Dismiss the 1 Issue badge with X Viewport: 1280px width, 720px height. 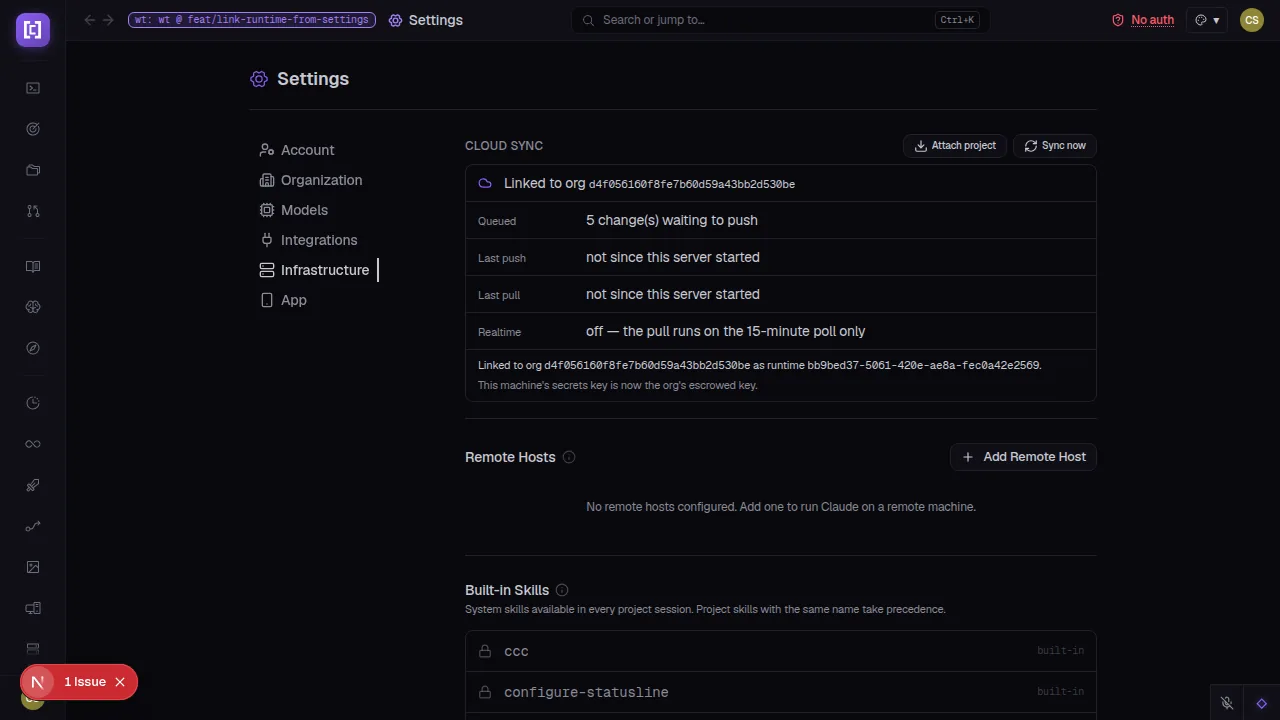point(120,682)
